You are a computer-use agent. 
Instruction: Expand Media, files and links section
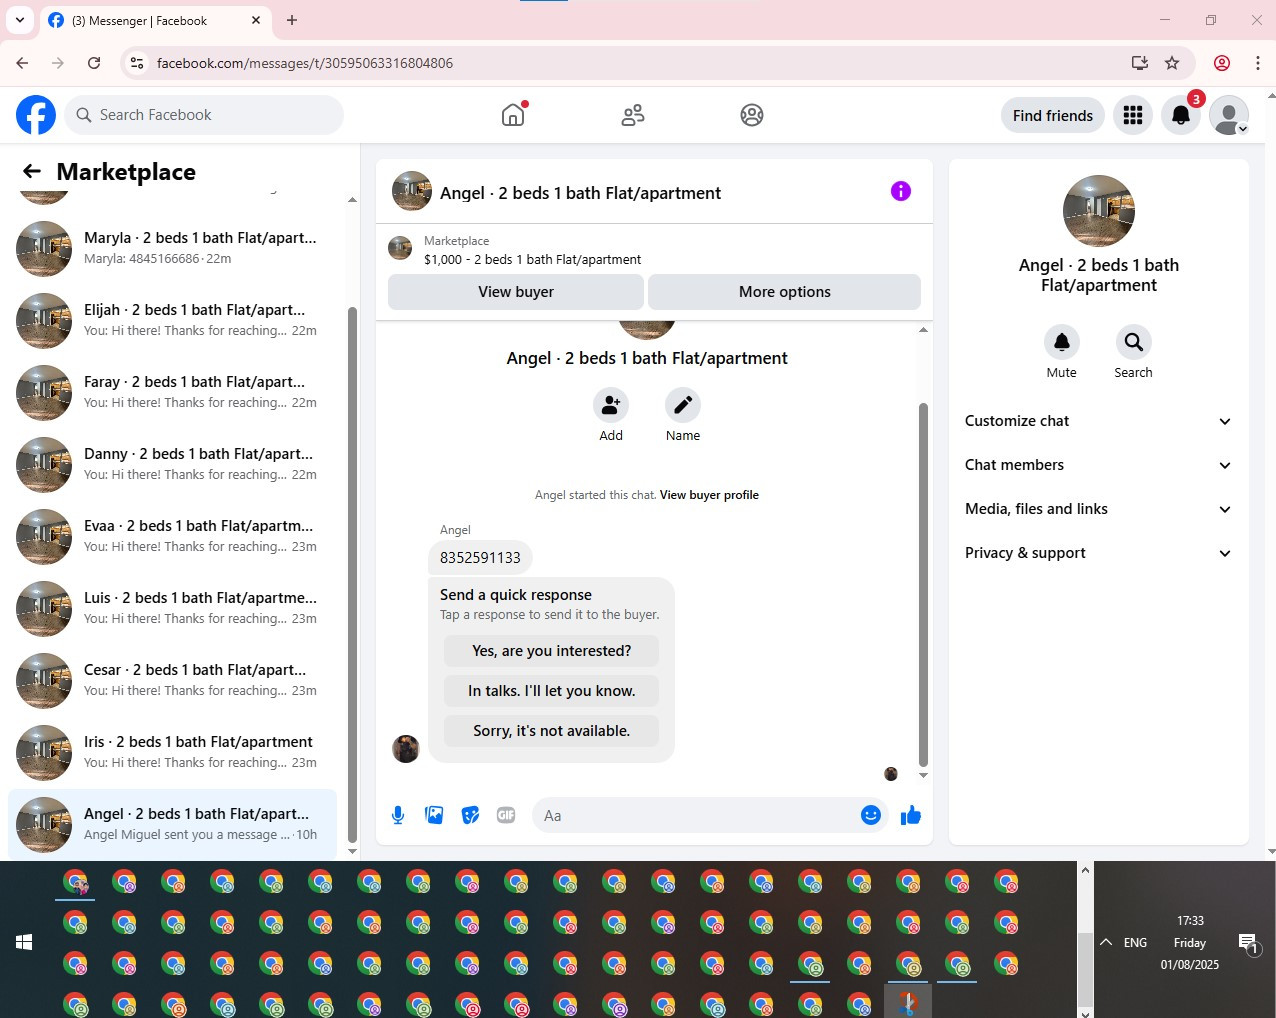[x=1098, y=509]
